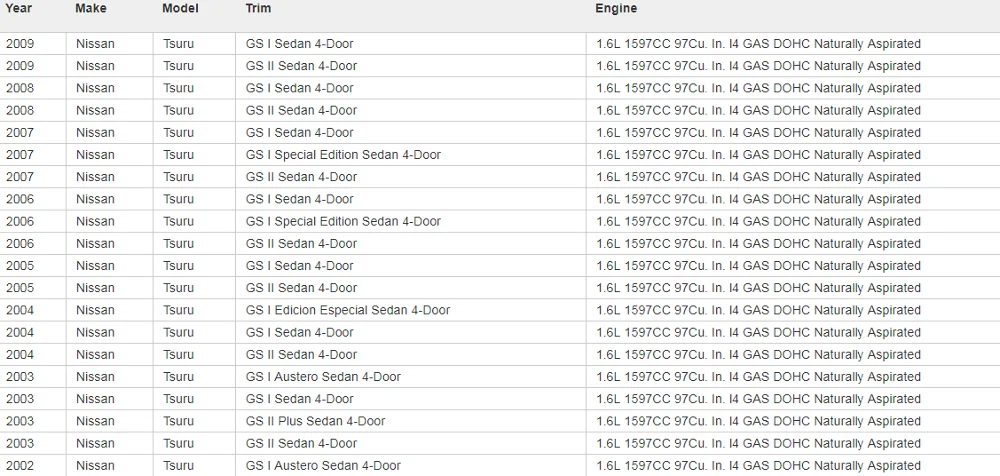Screen dimensions: 1000x476
Task: Click Tsuru in the Edicion Especial row
Action: [x=179, y=310]
